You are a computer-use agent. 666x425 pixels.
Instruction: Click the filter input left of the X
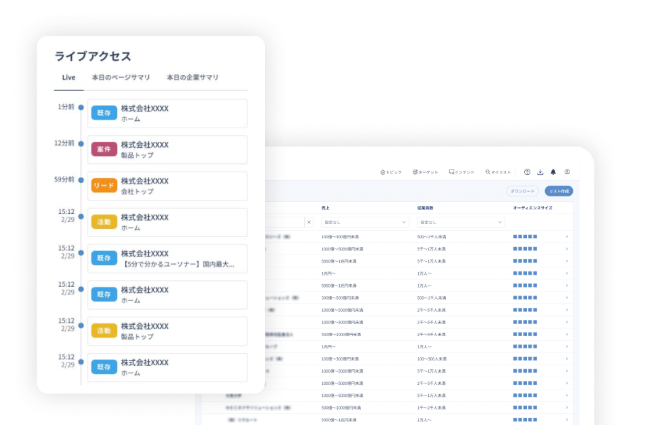click(x=285, y=222)
